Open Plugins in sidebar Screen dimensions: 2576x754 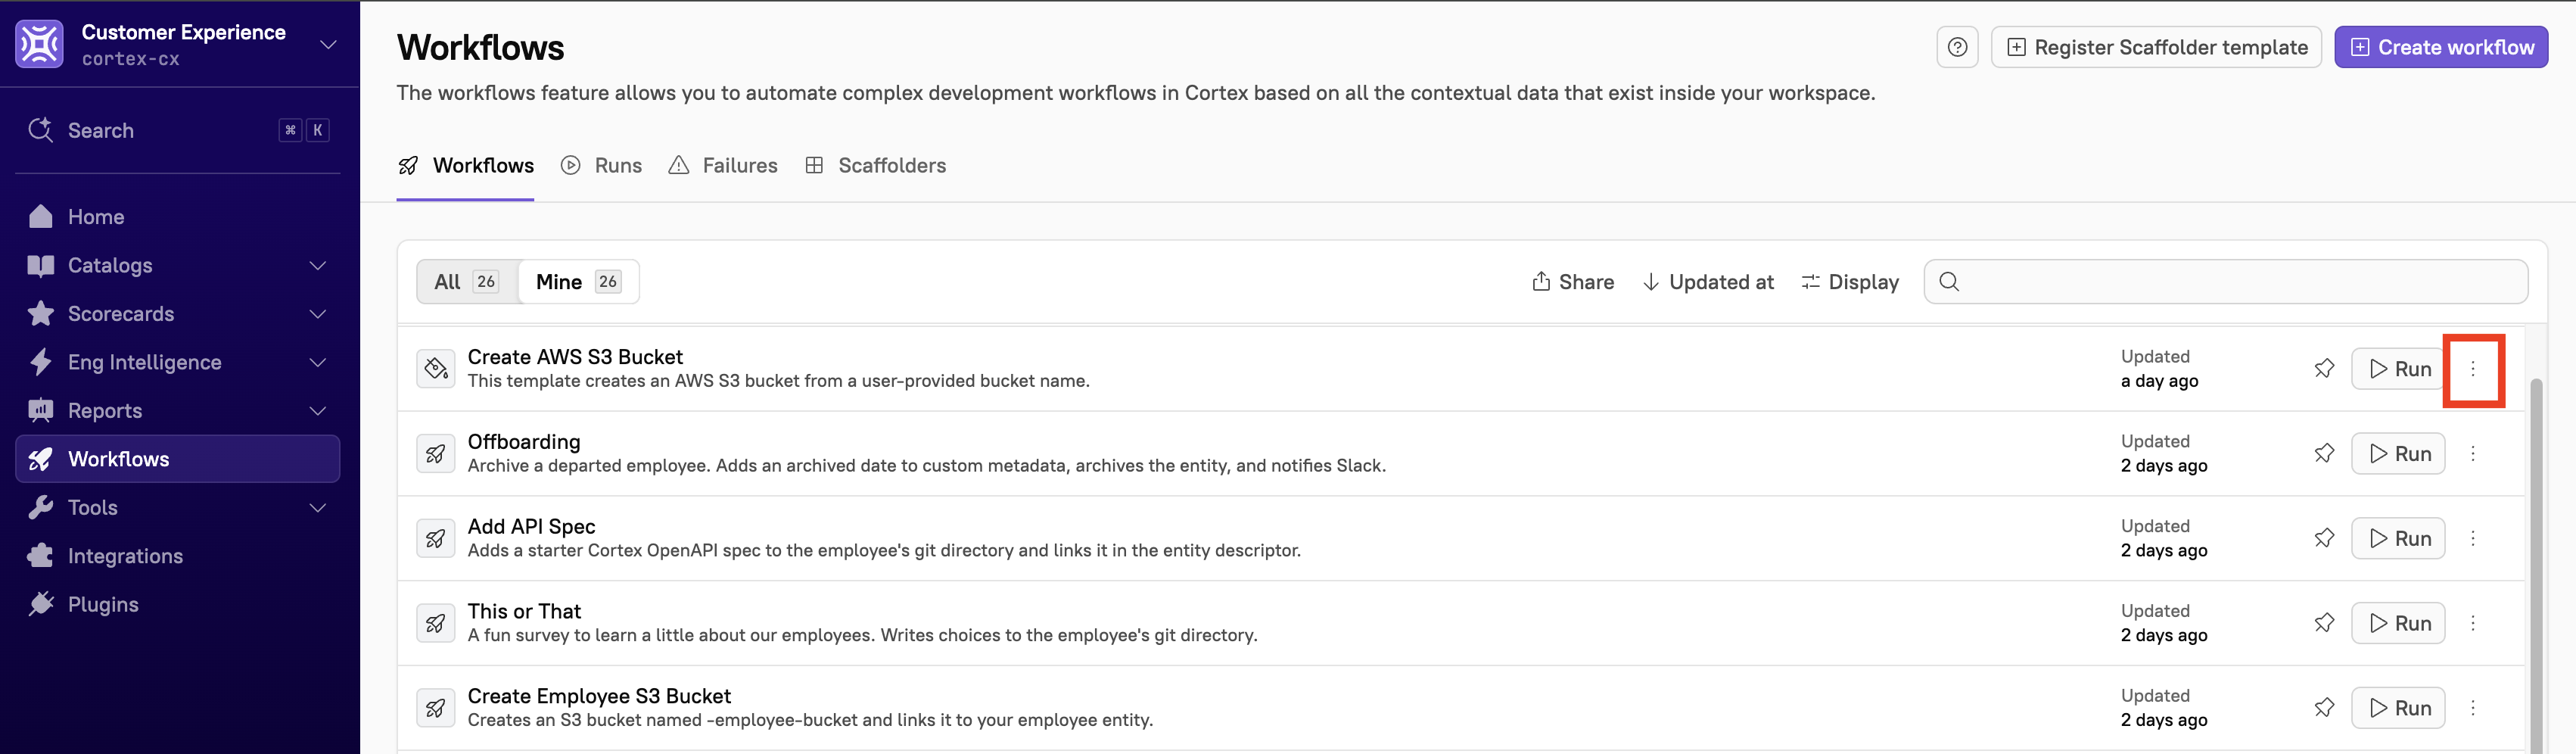[x=178, y=604]
